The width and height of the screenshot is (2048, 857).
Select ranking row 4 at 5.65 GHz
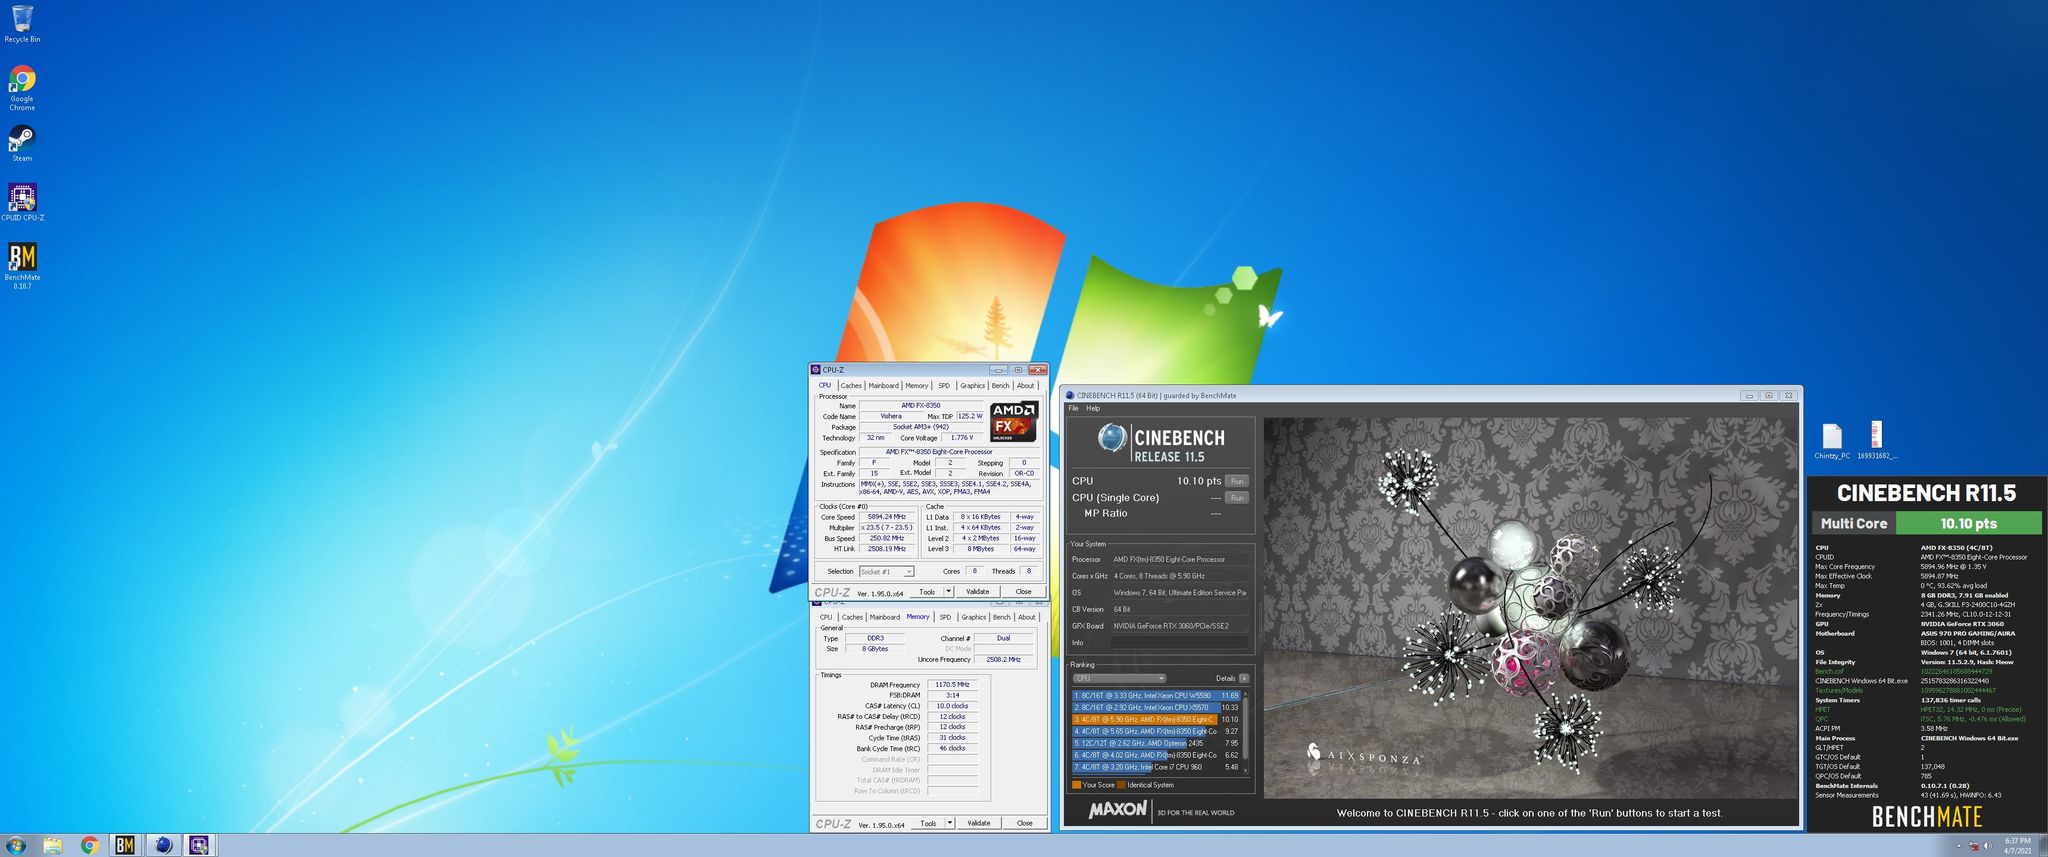coord(1156,731)
